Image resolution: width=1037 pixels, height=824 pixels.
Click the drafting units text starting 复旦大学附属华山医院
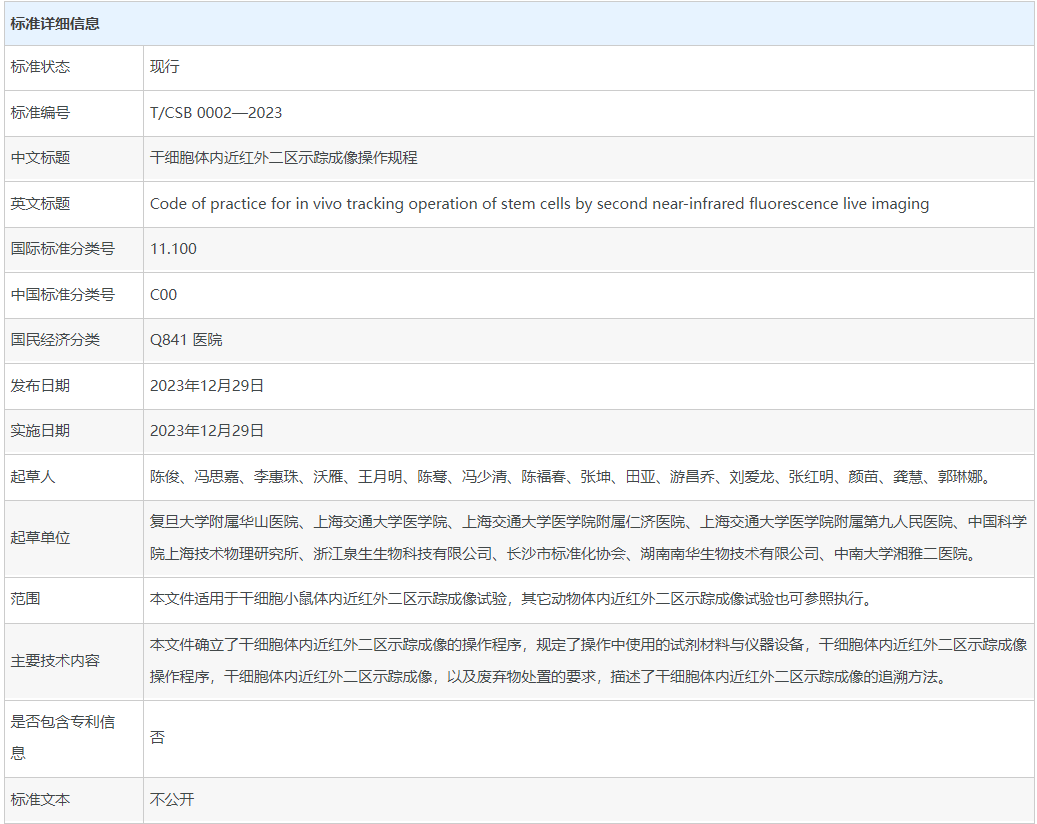(x=587, y=537)
